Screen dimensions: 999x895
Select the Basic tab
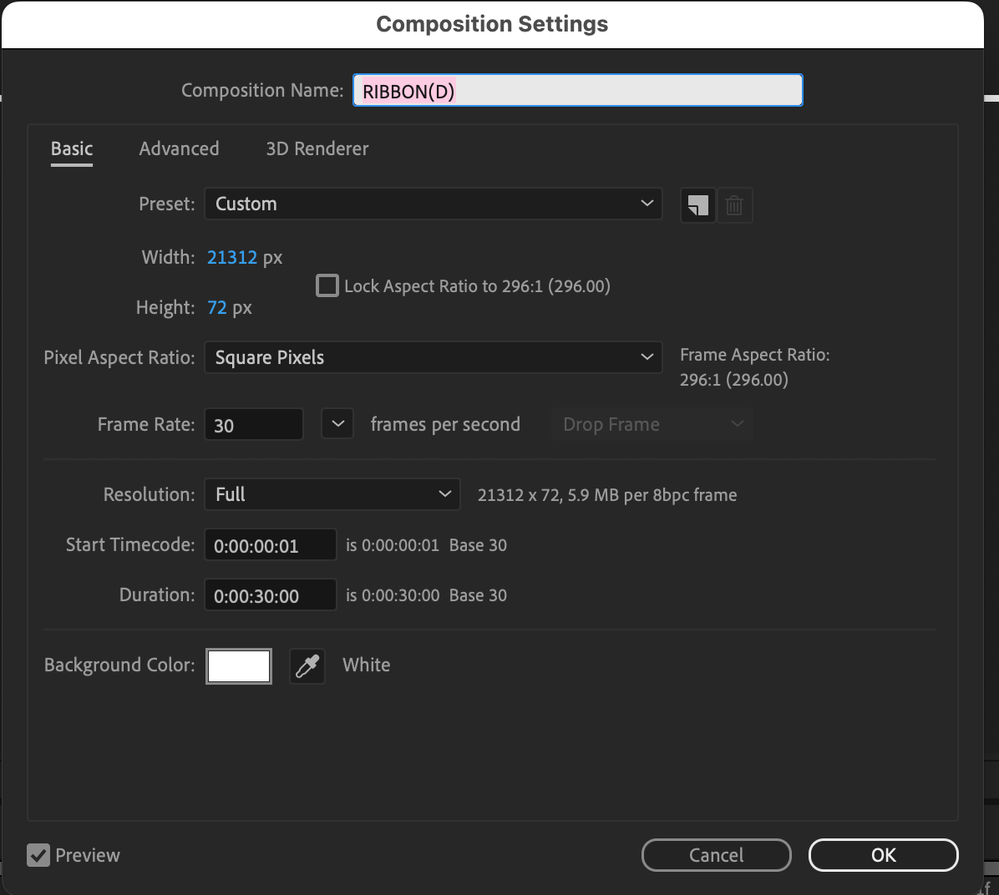[x=72, y=149]
